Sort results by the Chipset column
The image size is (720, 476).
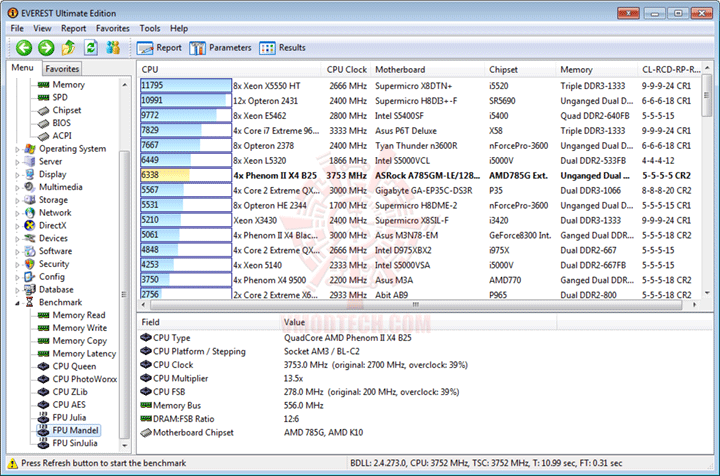coord(520,70)
